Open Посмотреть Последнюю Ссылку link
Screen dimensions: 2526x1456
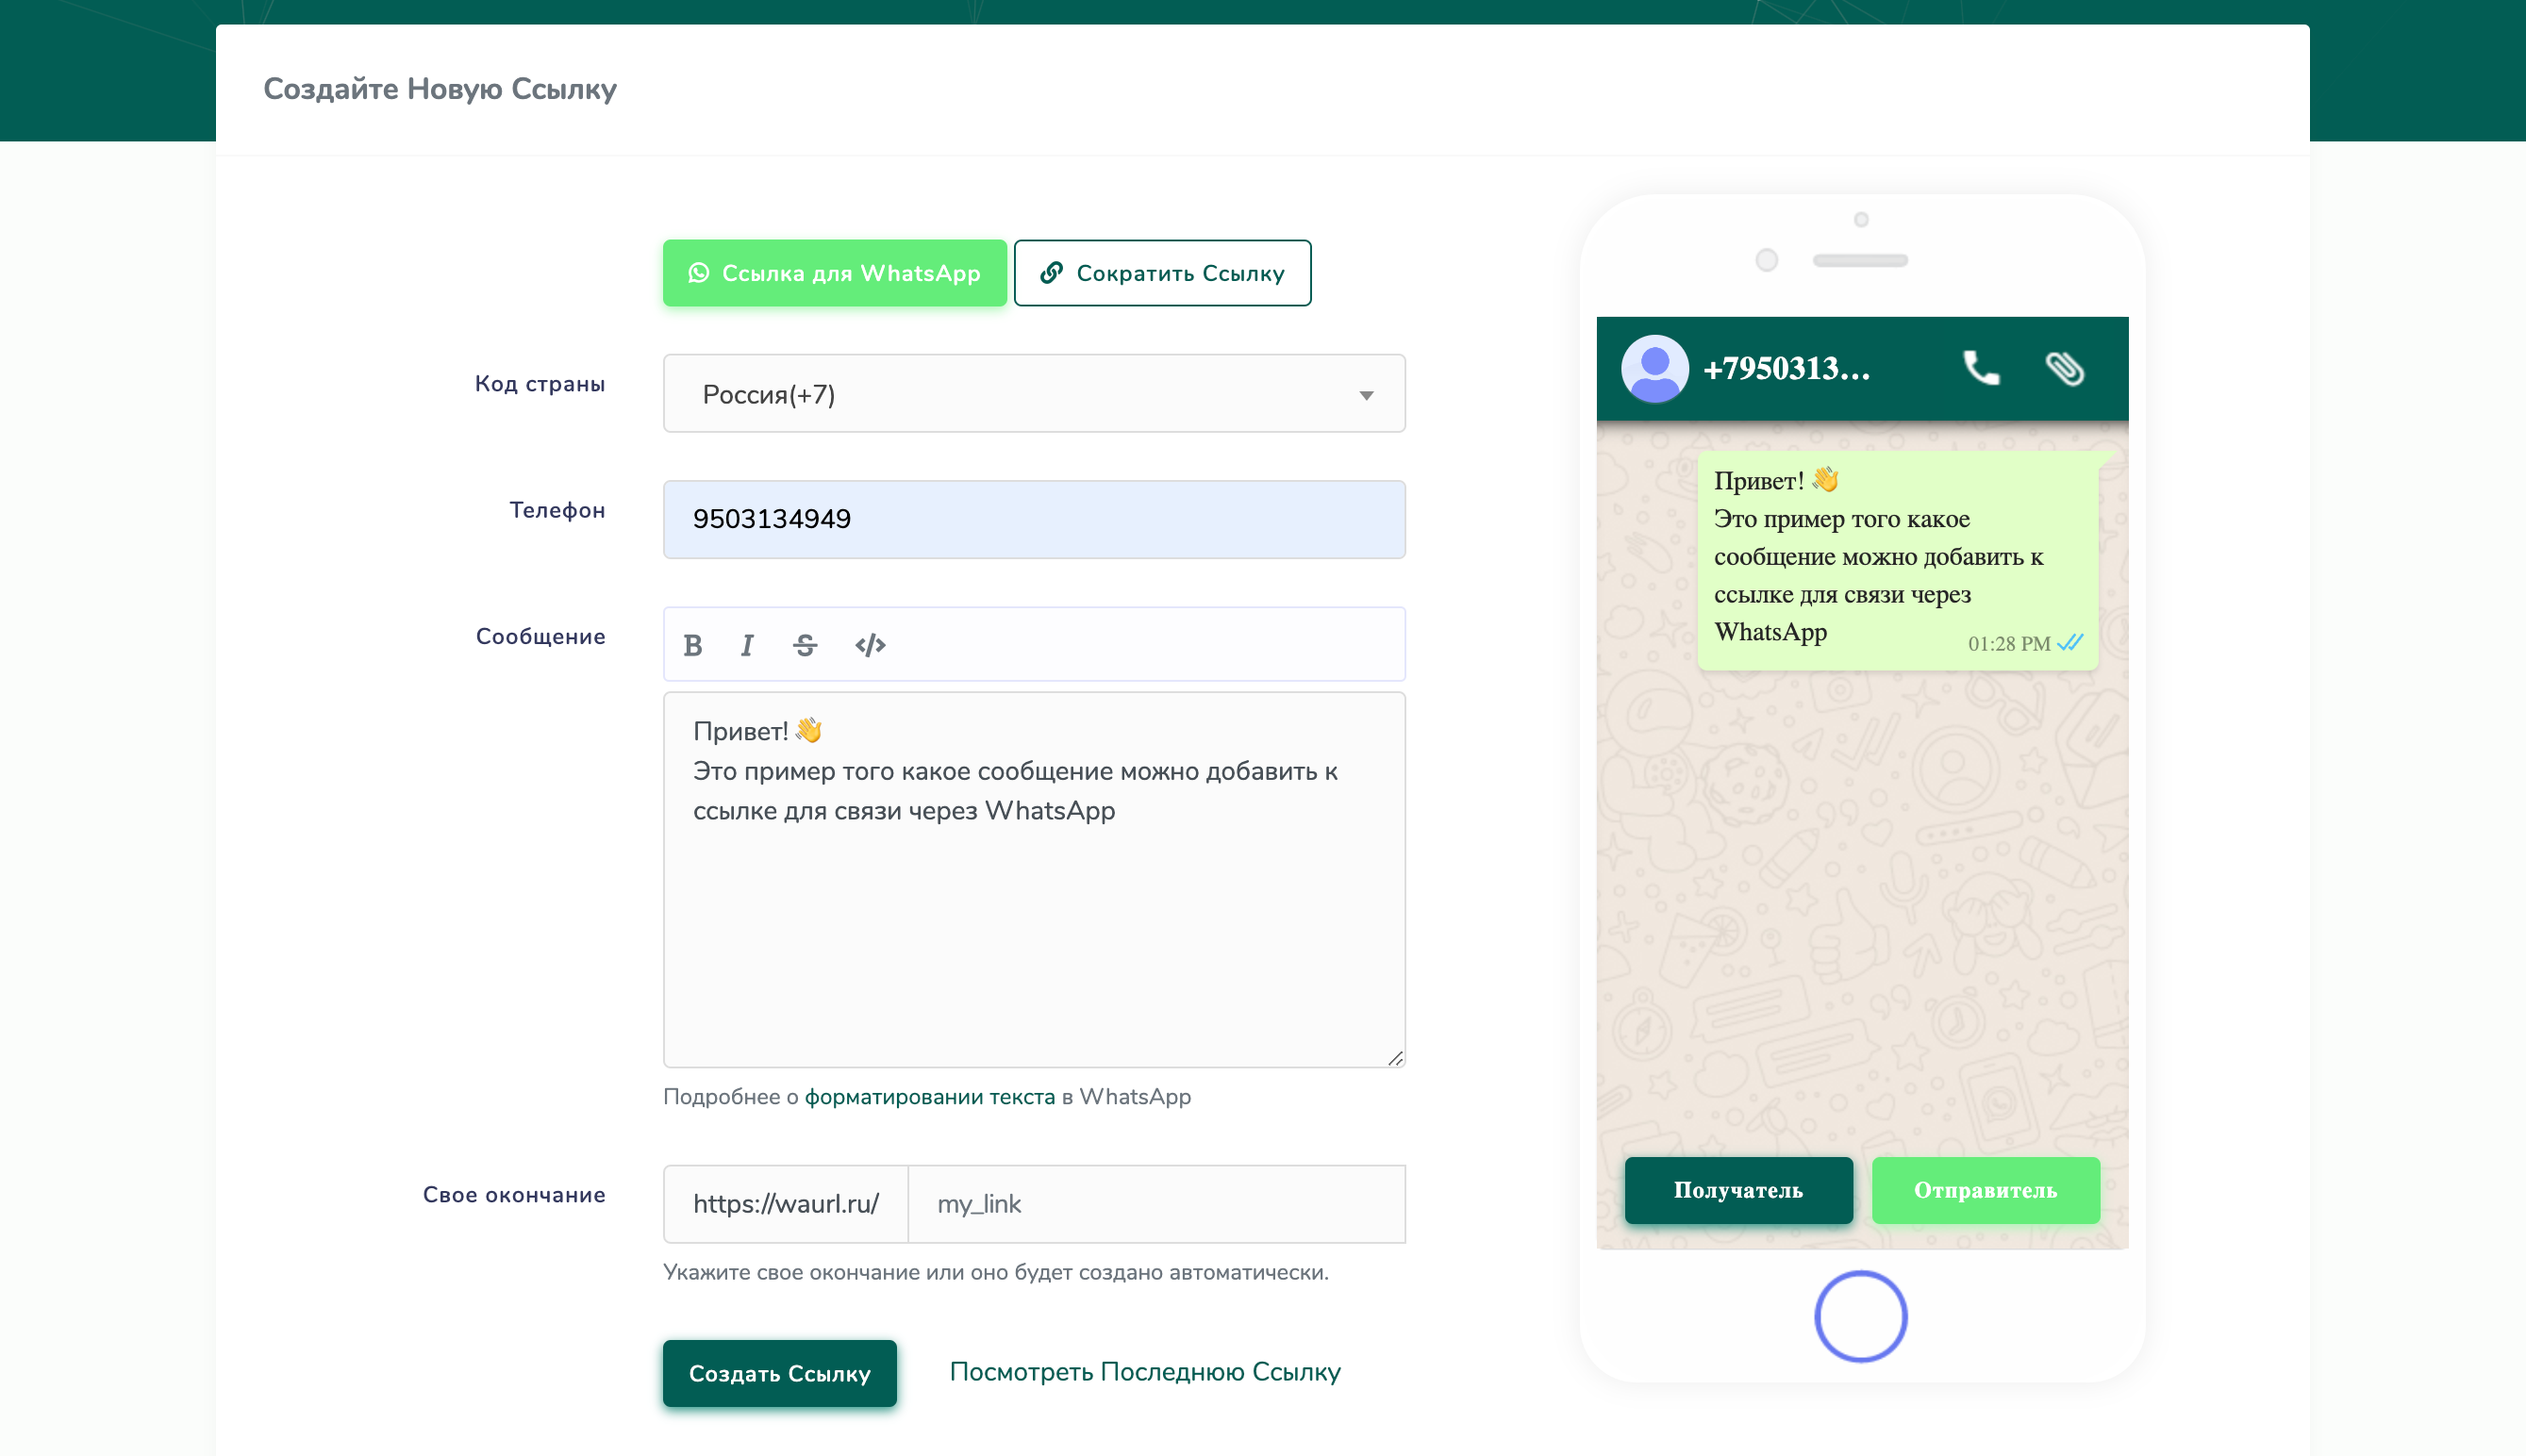point(1144,1372)
